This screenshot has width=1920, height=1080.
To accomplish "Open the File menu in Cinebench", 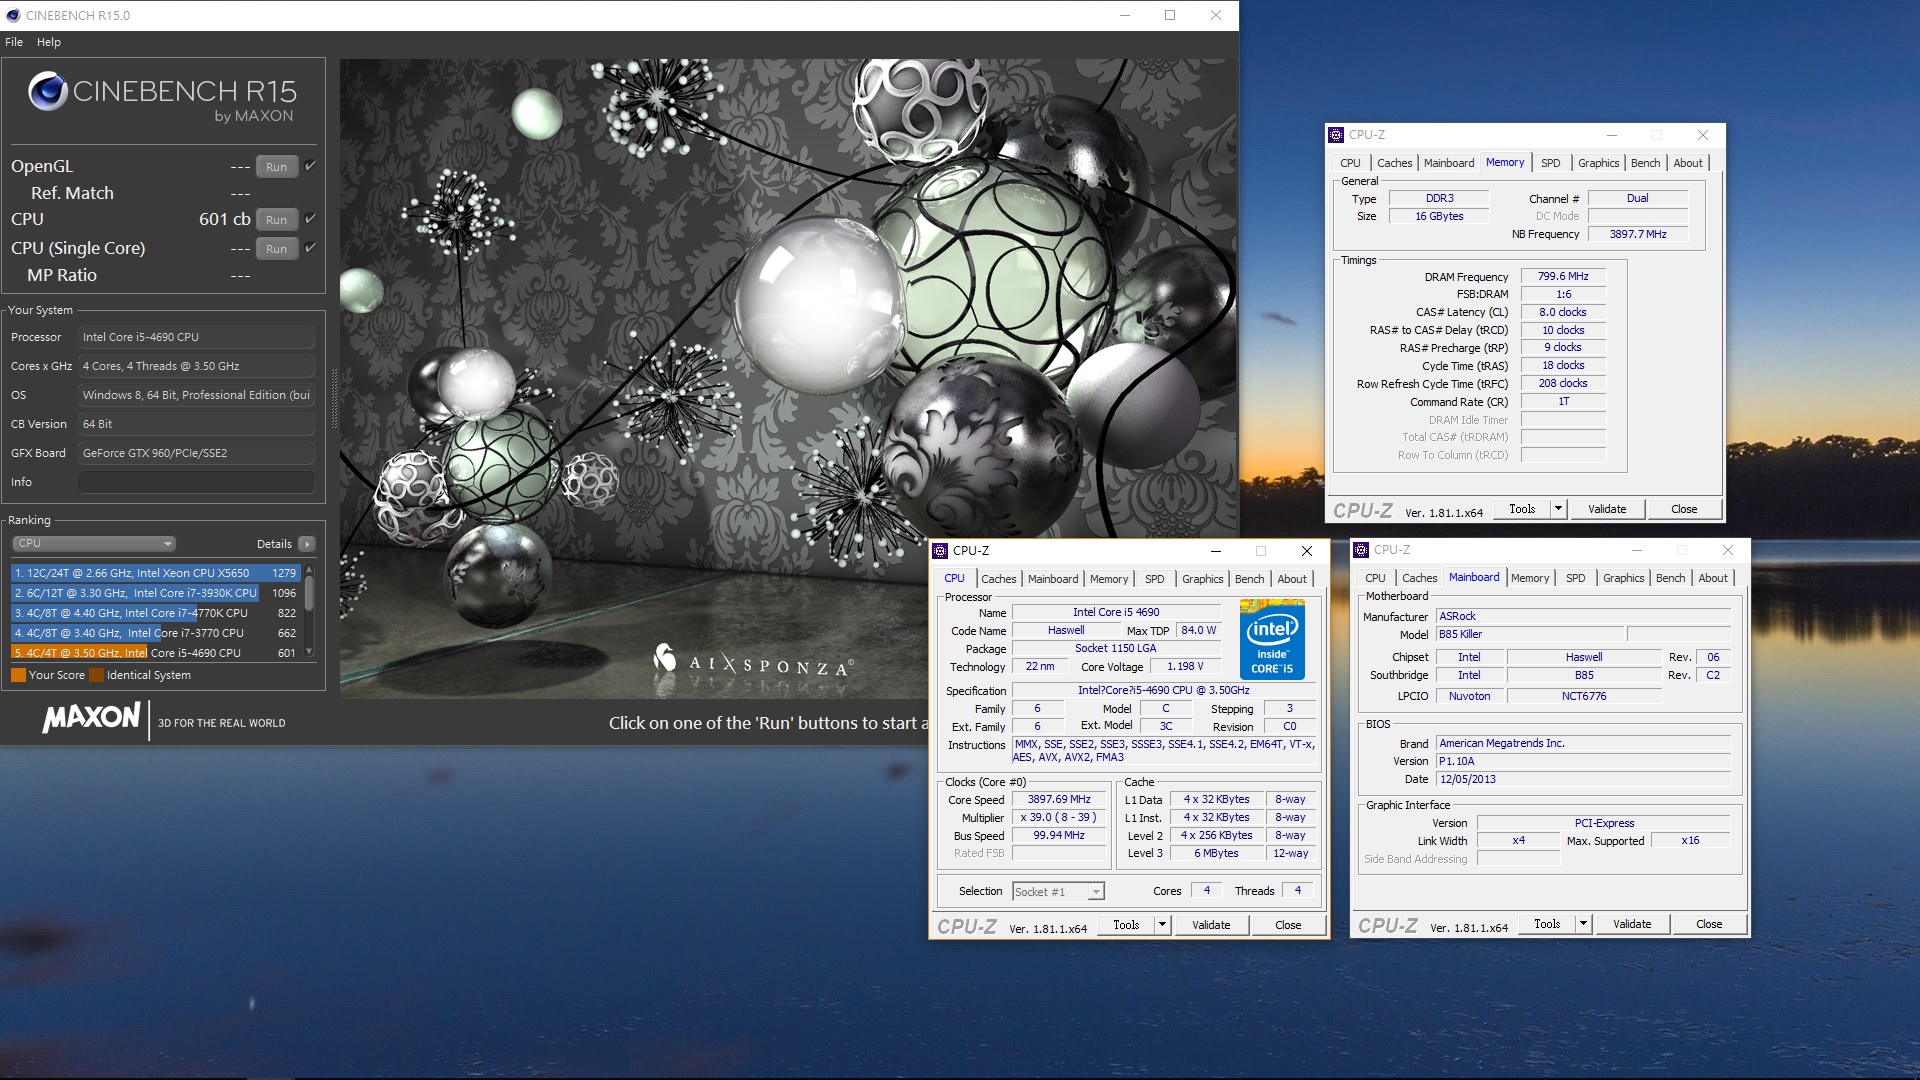I will tap(14, 42).
